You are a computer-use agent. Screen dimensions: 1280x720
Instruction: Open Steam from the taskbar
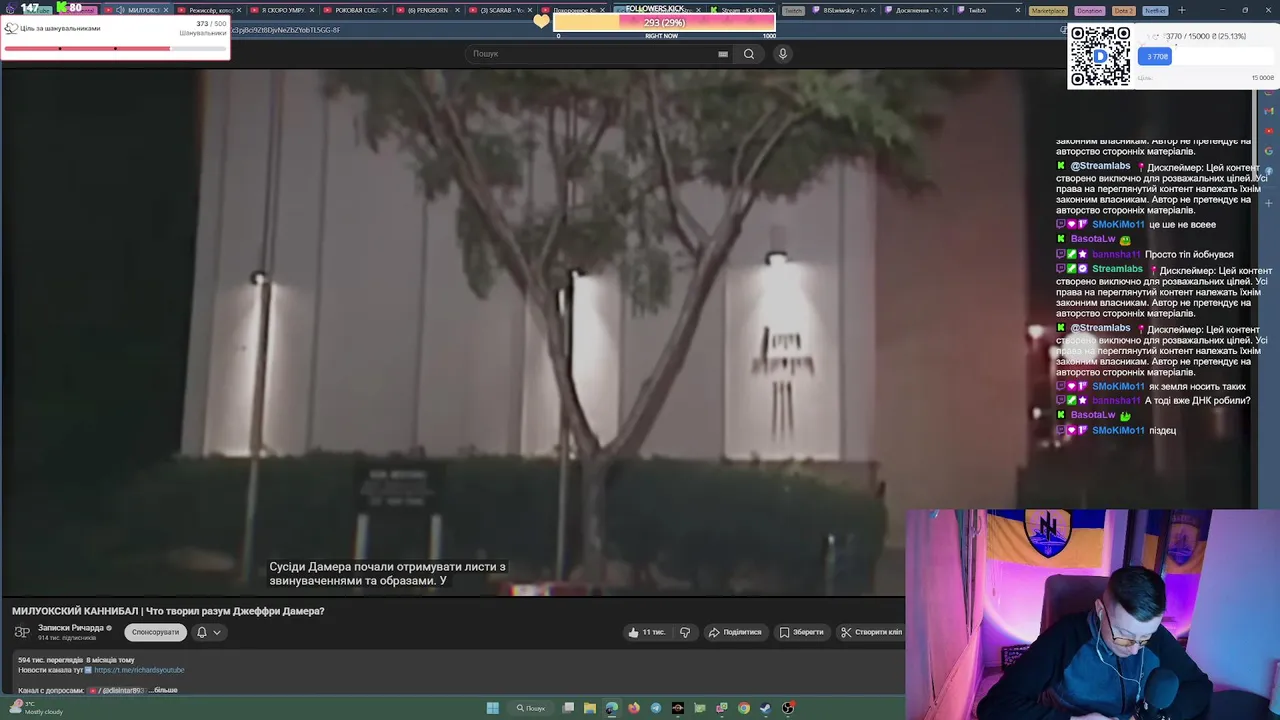point(766,708)
